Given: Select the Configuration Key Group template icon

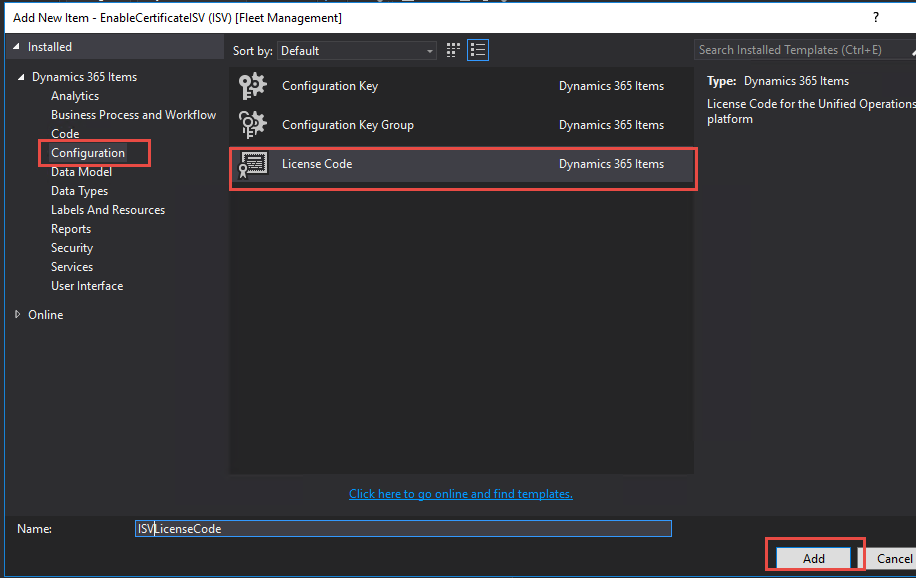Looking at the screenshot, I should [x=252, y=124].
